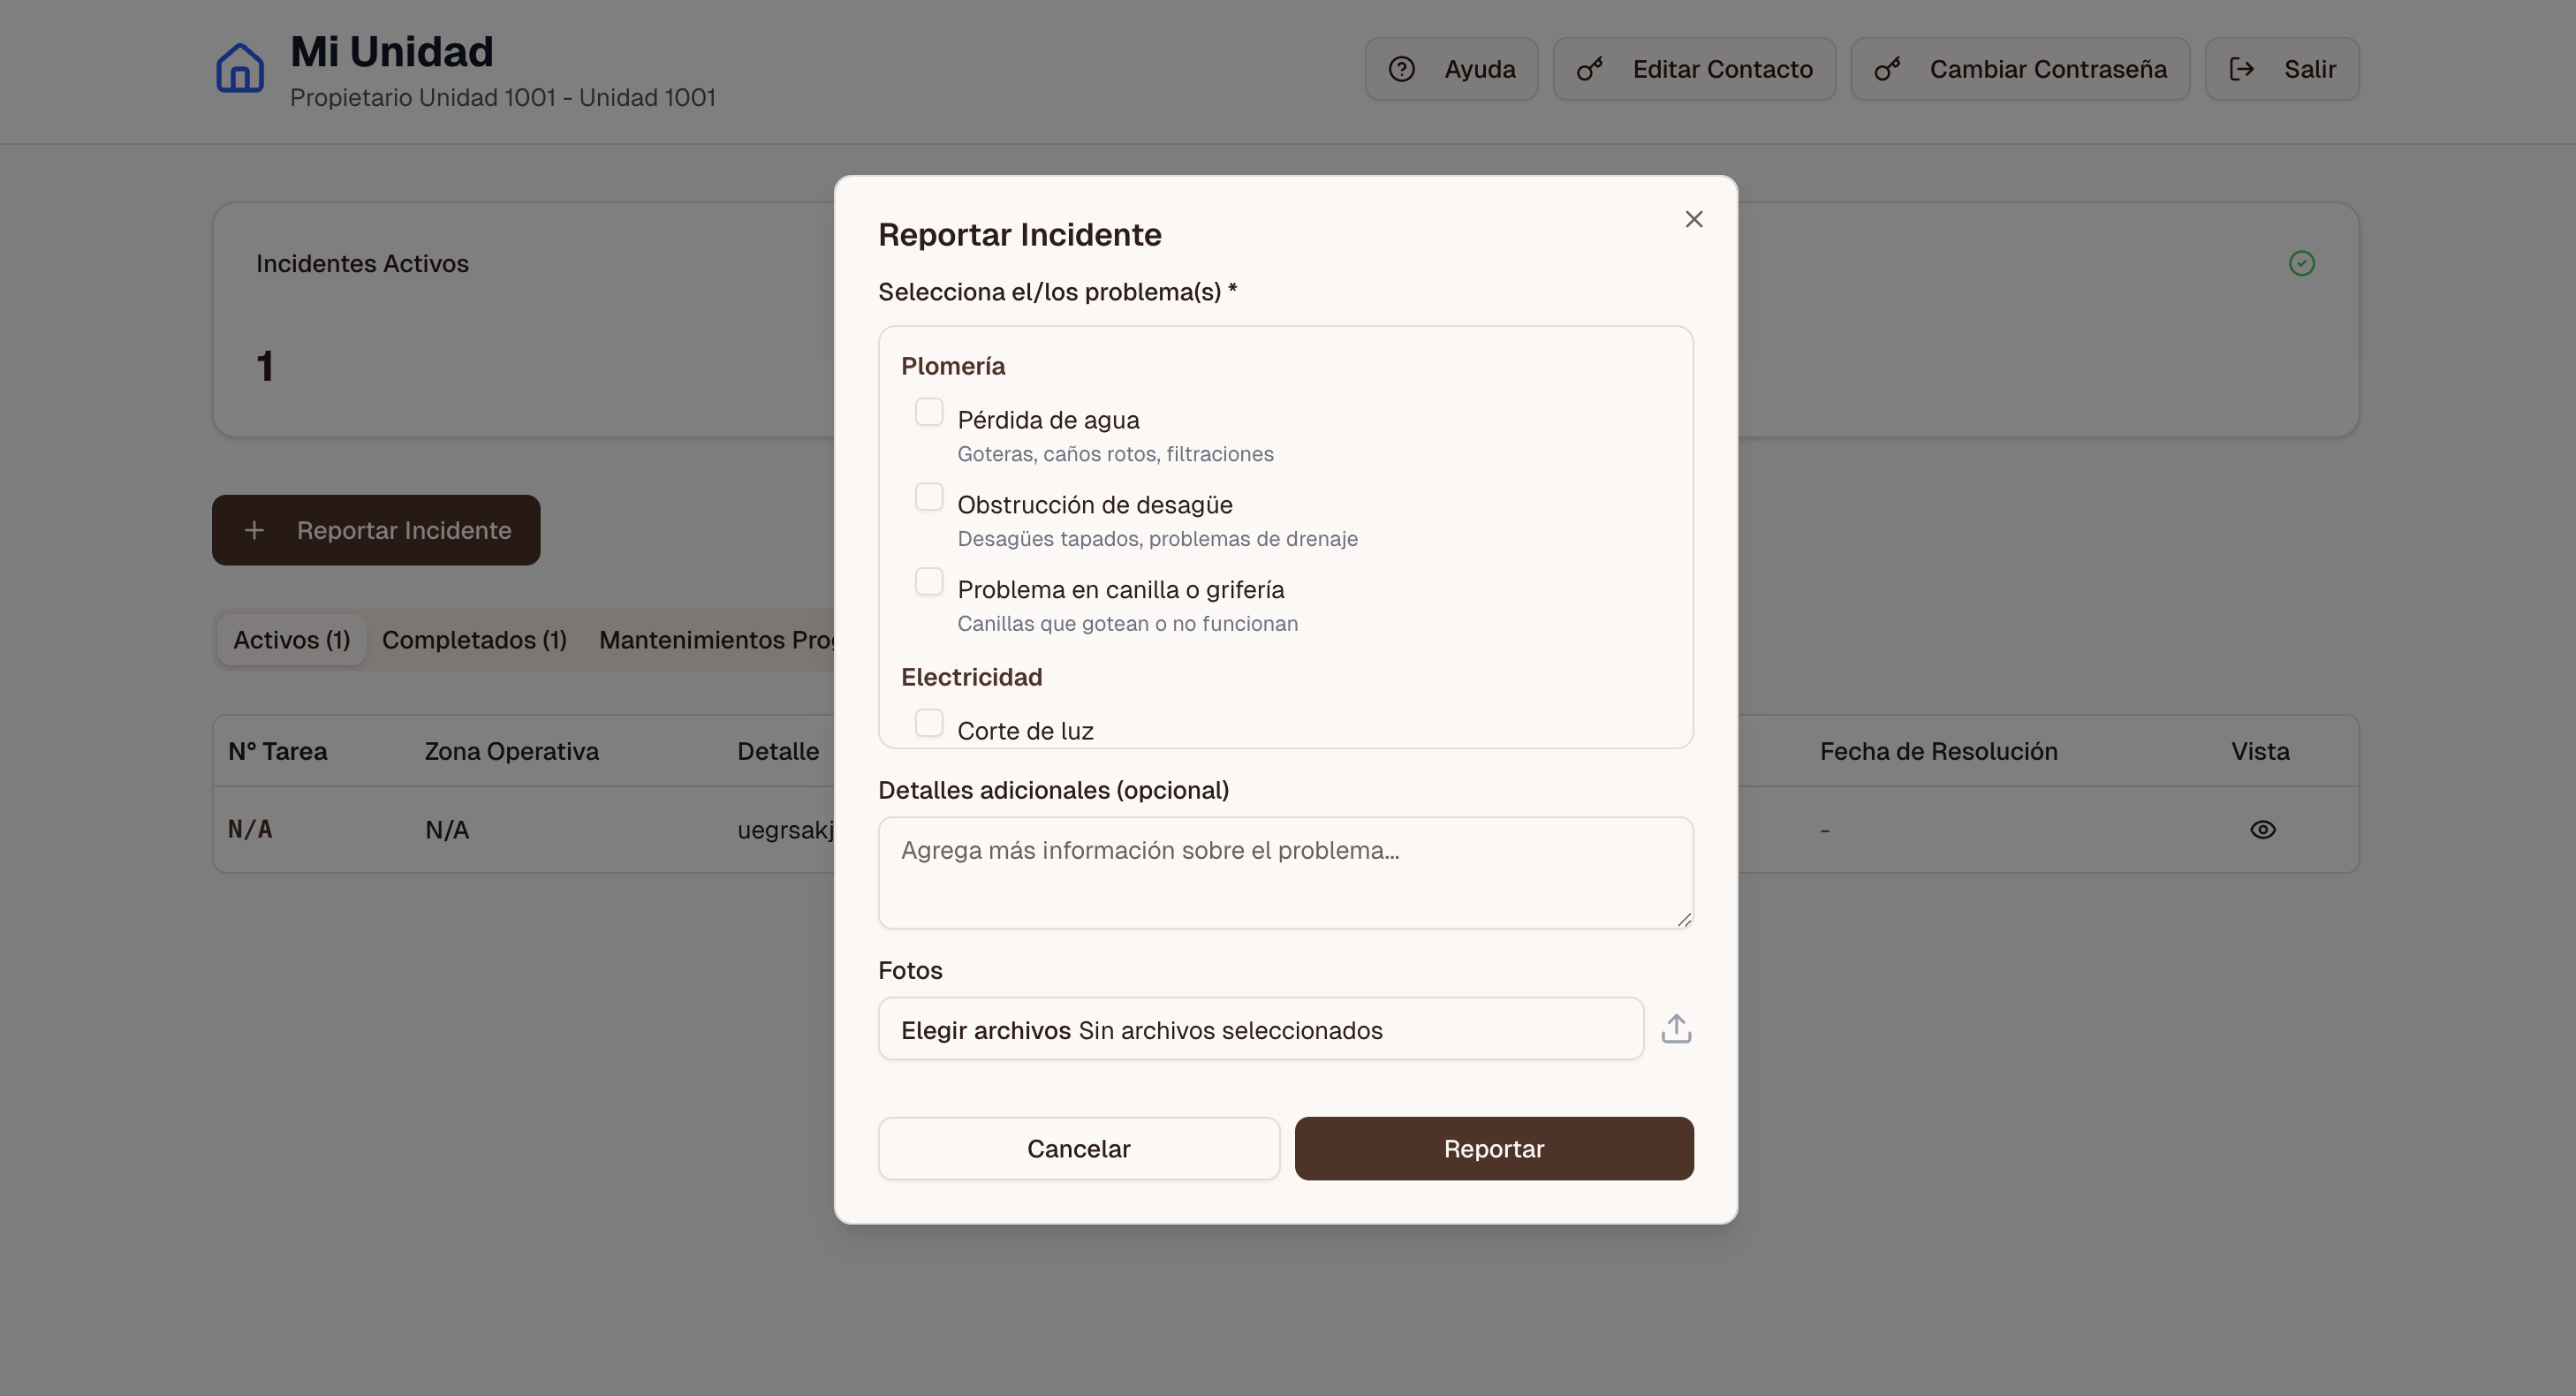Switch to the Completados tab

click(474, 639)
